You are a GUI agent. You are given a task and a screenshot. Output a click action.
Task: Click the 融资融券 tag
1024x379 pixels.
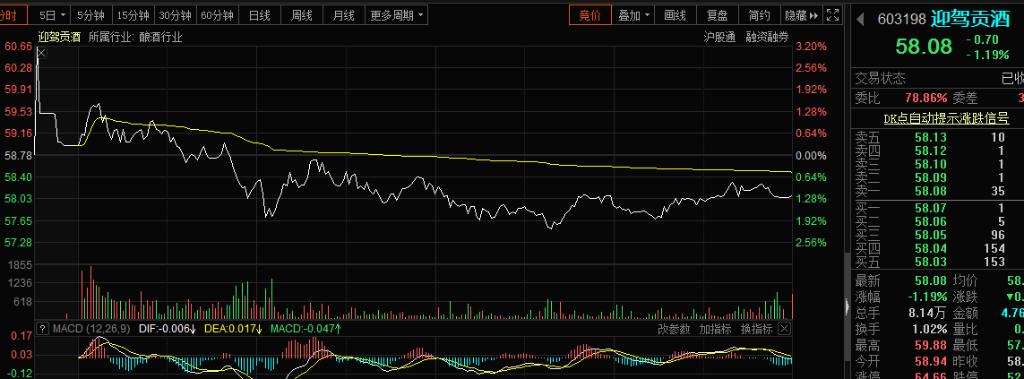tap(767, 37)
